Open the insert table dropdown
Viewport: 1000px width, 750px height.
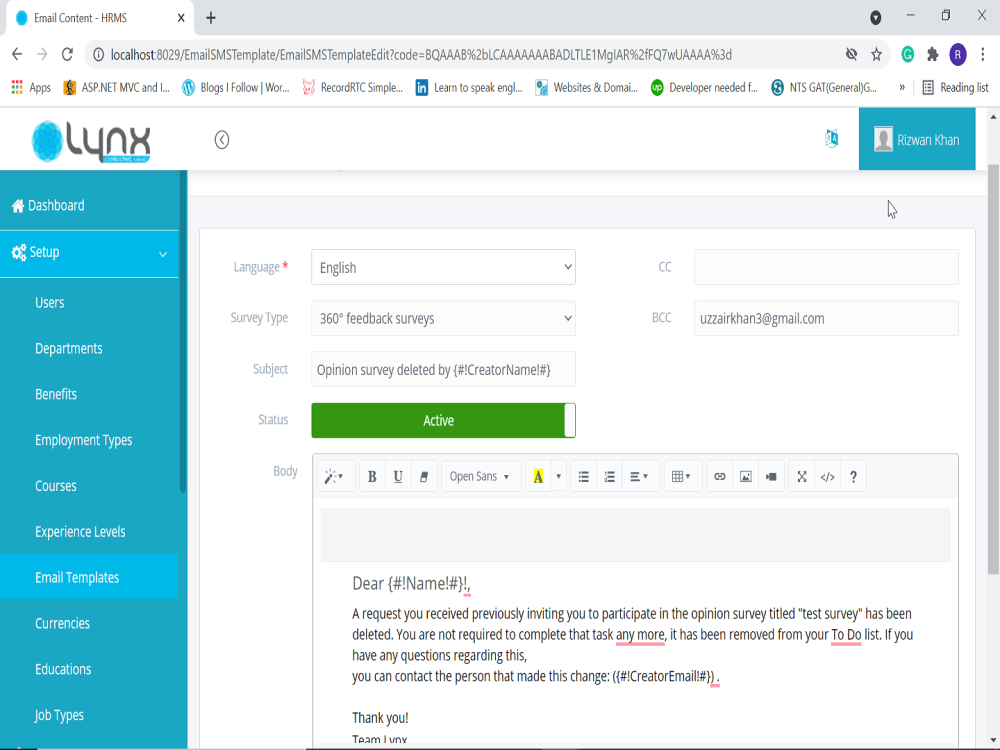[681, 476]
